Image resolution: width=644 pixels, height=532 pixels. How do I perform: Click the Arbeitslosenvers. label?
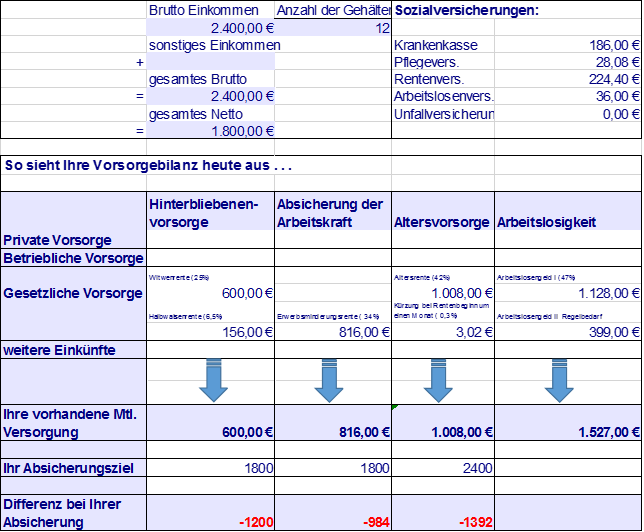pos(444,96)
